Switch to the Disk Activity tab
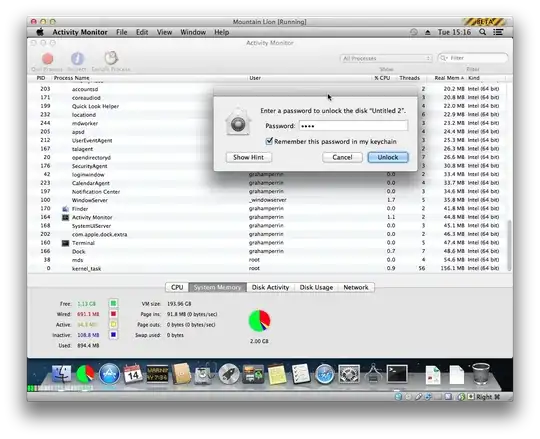The height and width of the screenshot is (439, 540). pyautogui.click(x=270, y=287)
